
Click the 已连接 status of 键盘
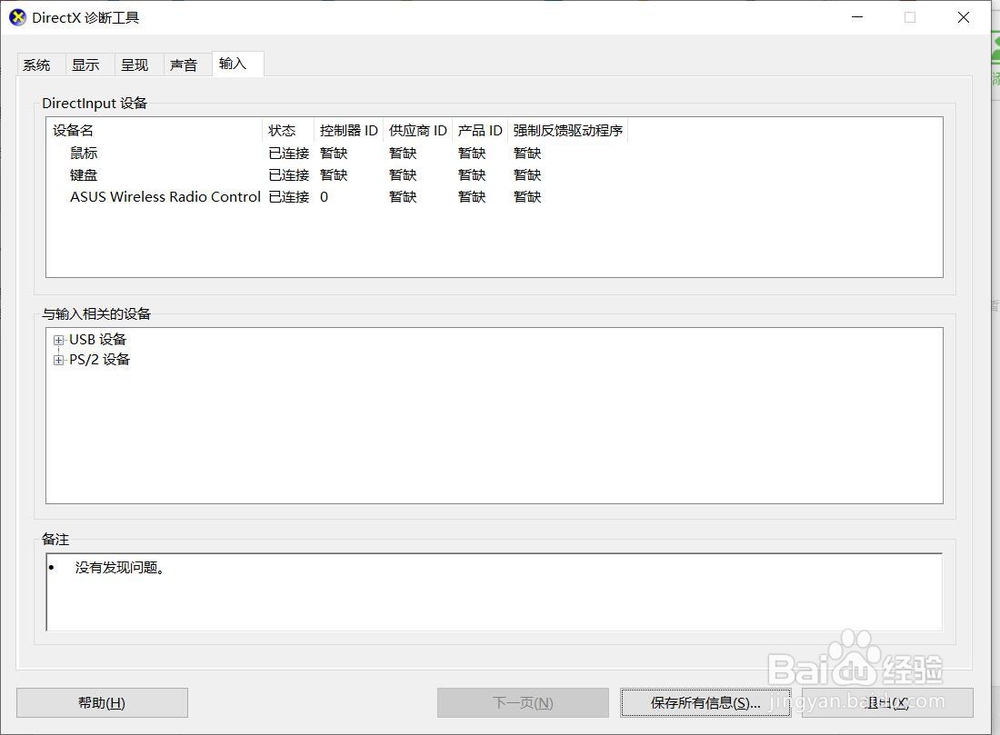tap(289, 175)
